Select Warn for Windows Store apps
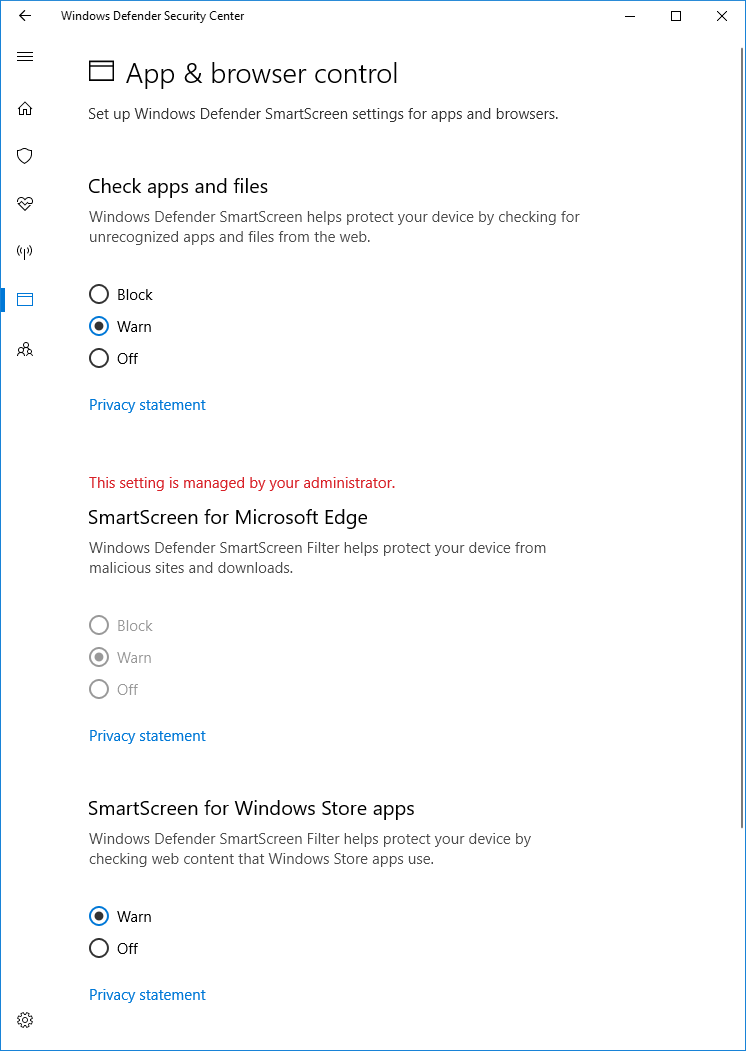Screen dimensions: 746x1051 click(99, 917)
